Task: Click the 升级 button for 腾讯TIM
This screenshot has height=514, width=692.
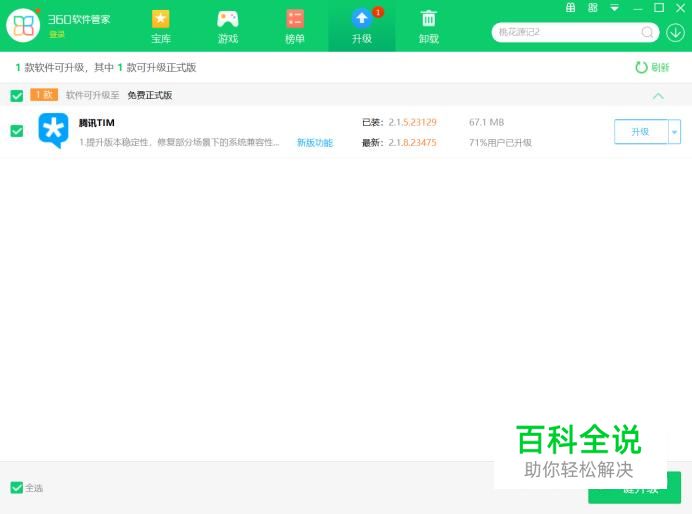Action: [641, 131]
